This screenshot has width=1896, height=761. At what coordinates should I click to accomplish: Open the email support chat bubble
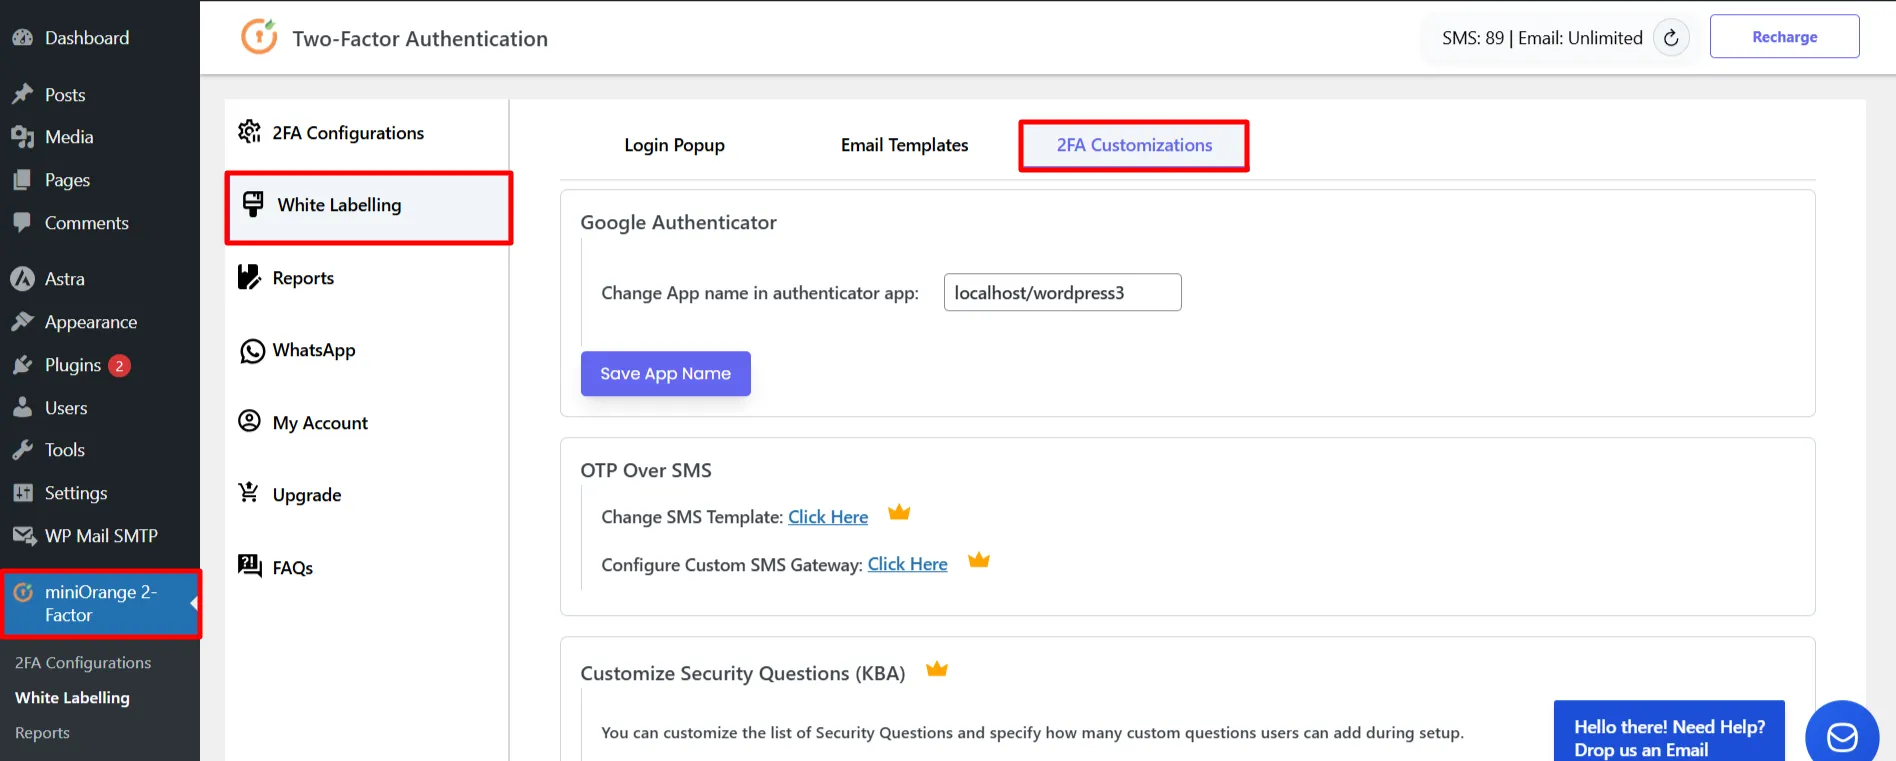(1842, 736)
